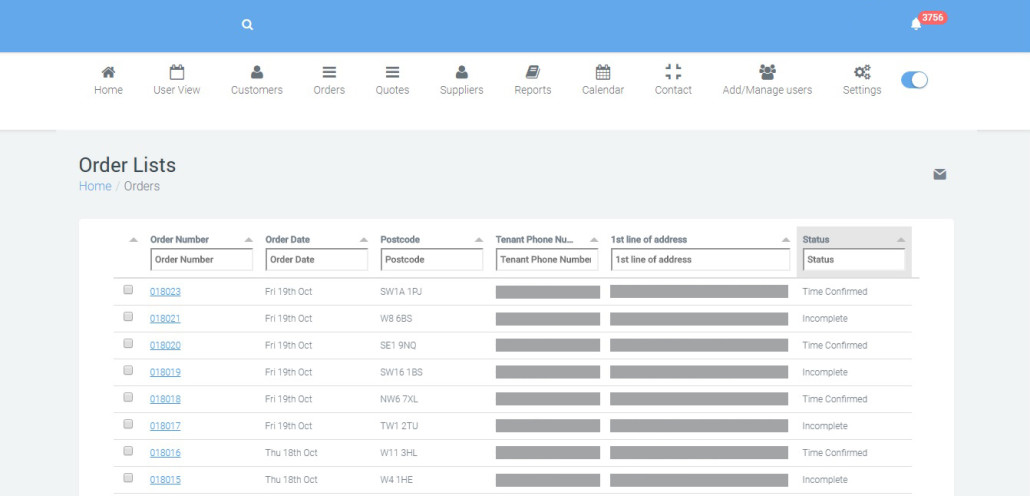
Task: Click the Status filter field
Action: pyautogui.click(x=854, y=259)
